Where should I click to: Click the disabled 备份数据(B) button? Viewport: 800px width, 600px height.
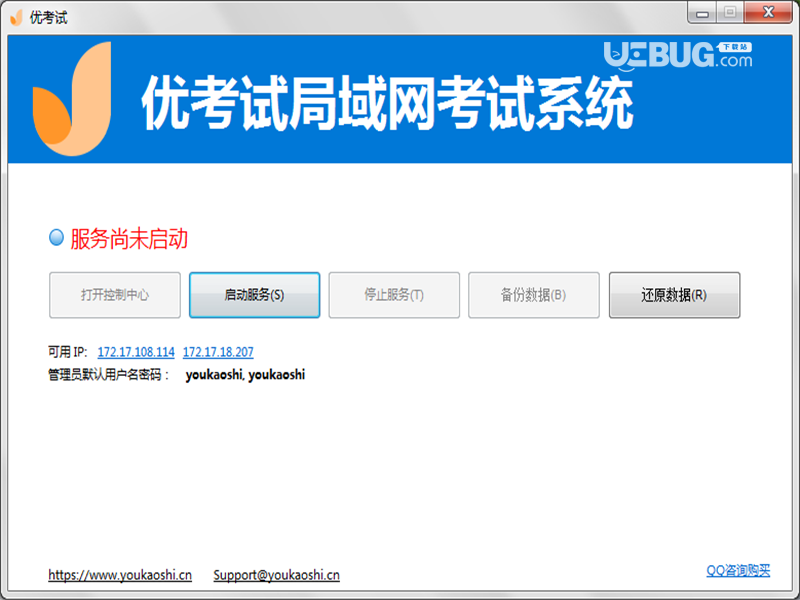click(534, 295)
